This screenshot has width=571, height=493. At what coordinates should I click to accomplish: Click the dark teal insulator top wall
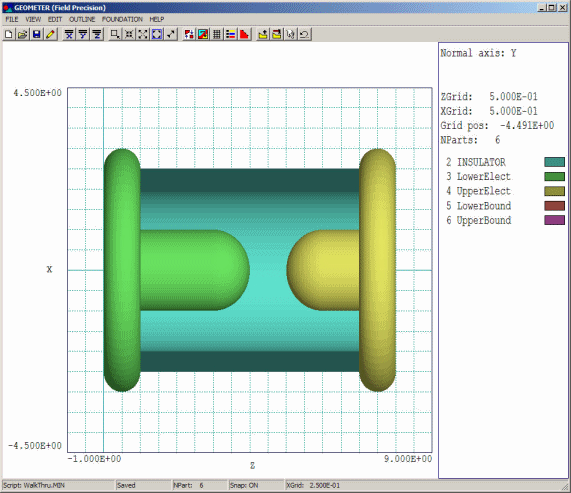pos(250,180)
